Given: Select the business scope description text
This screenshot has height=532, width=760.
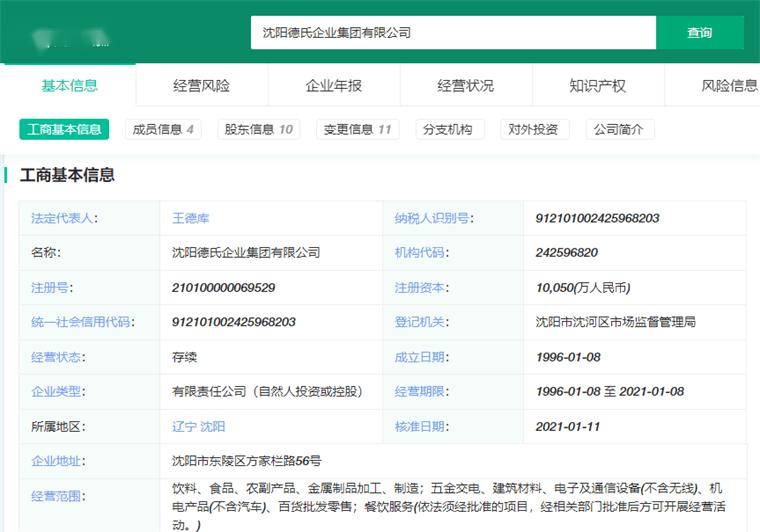Looking at the screenshot, I should tap(449, 506).
